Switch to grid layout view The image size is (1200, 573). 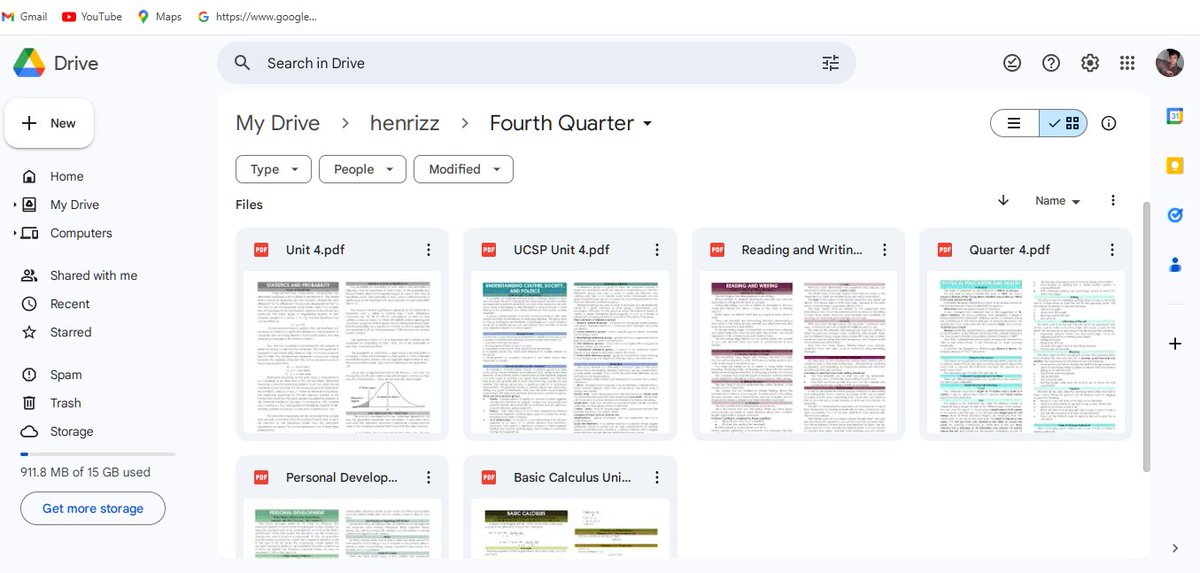tap(1063, 123)
